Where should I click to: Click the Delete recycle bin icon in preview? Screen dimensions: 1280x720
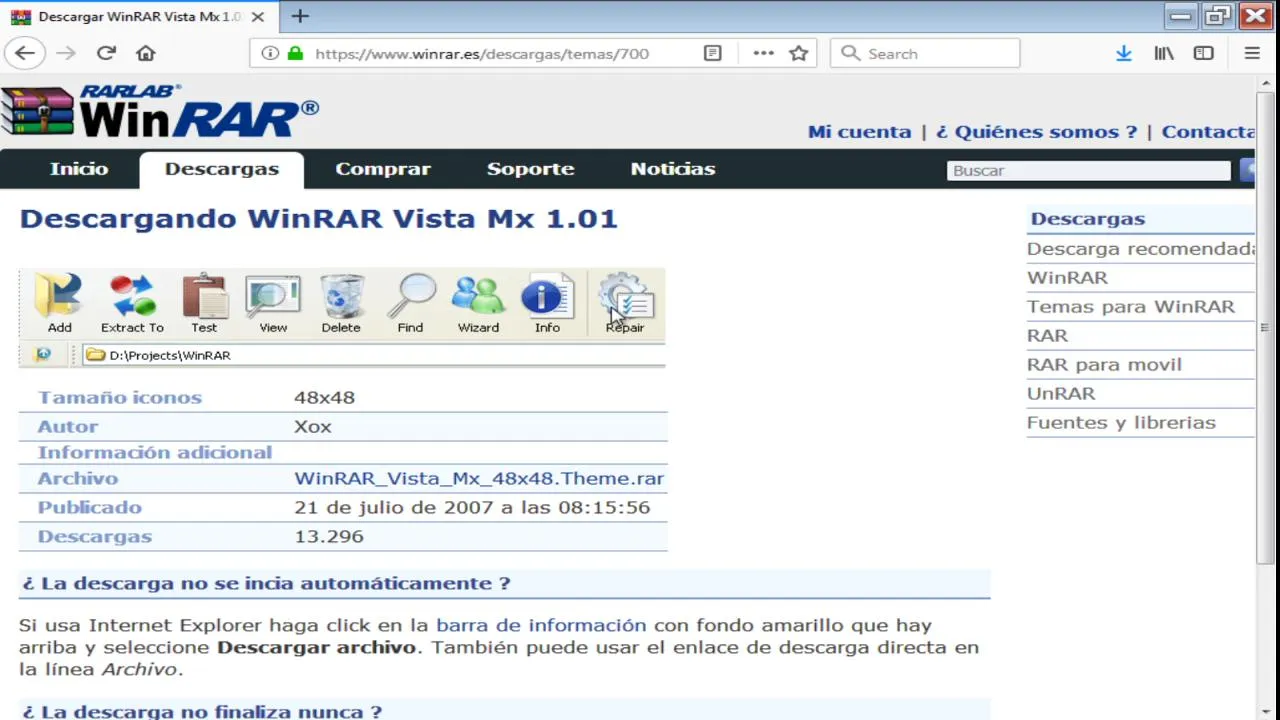(x=341, y=304)
